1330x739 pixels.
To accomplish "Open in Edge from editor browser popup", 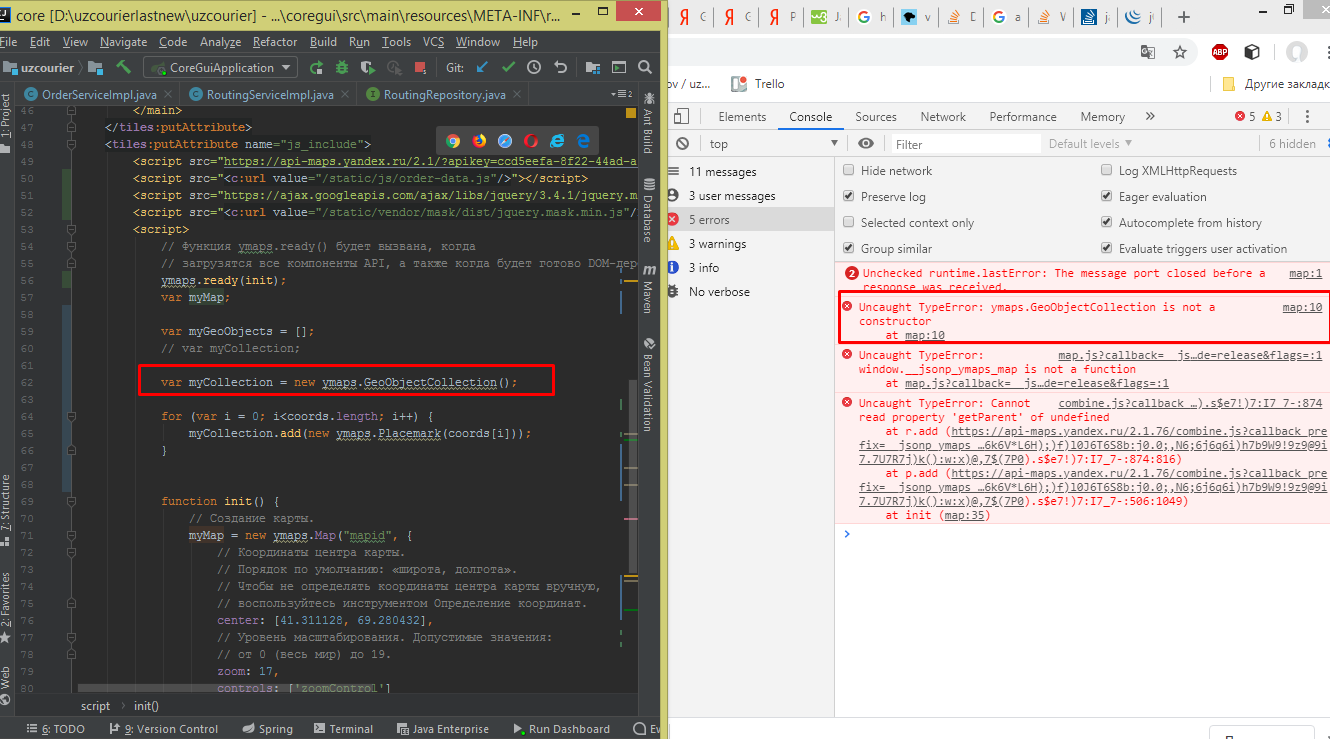I will coord(582,141).
